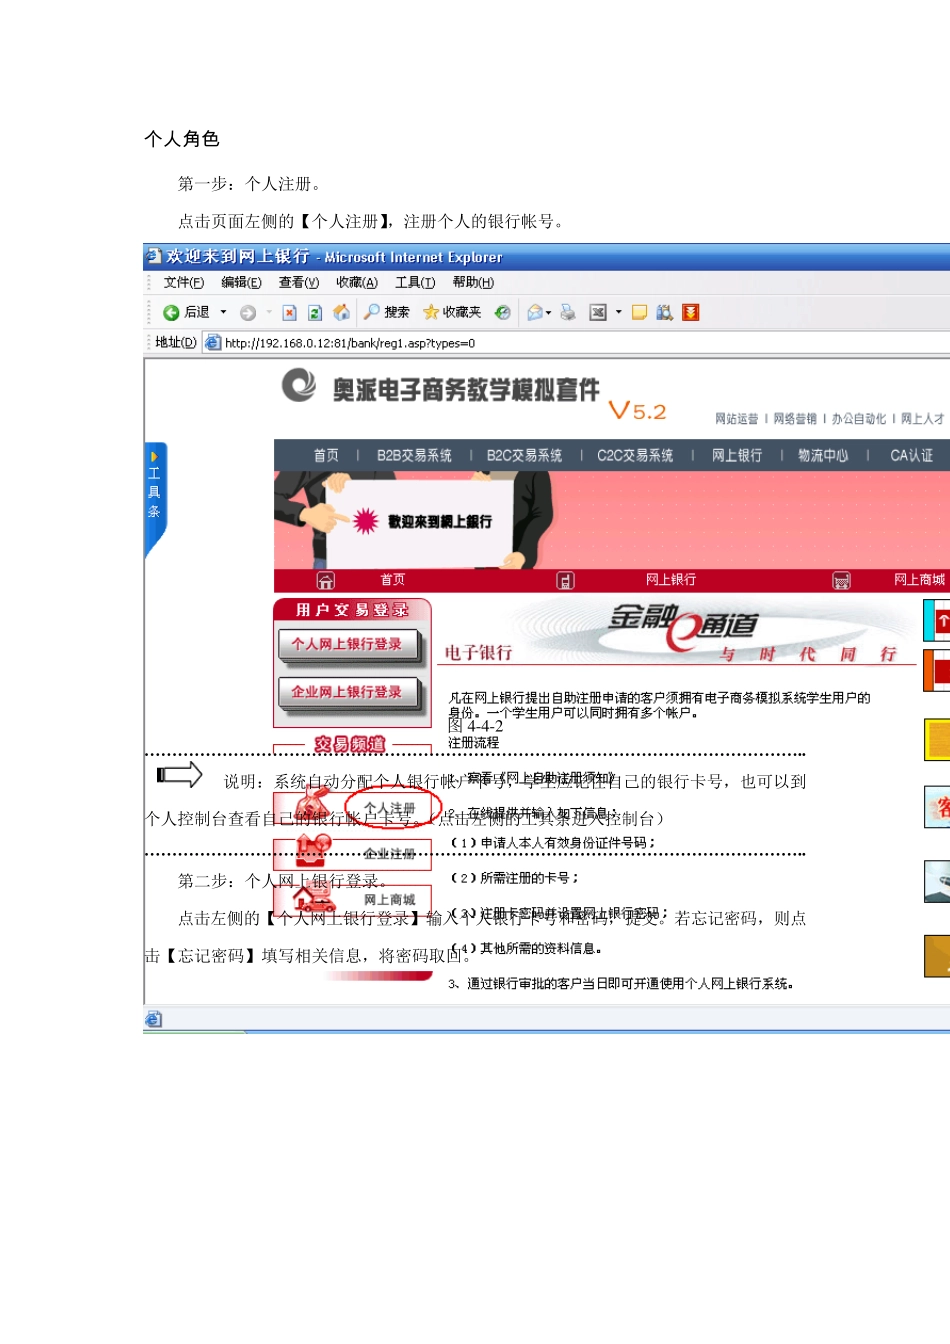Open the 工具(T) menu
Image resolution: width=950 pixels, height=1344 pixels.
click(415, 283)
